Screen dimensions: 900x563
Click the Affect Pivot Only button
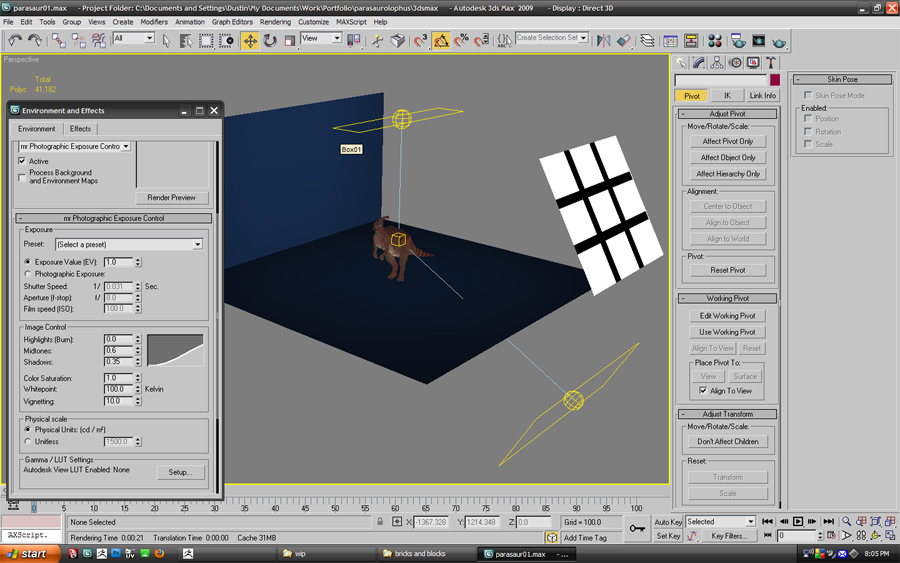coord(728,141)
